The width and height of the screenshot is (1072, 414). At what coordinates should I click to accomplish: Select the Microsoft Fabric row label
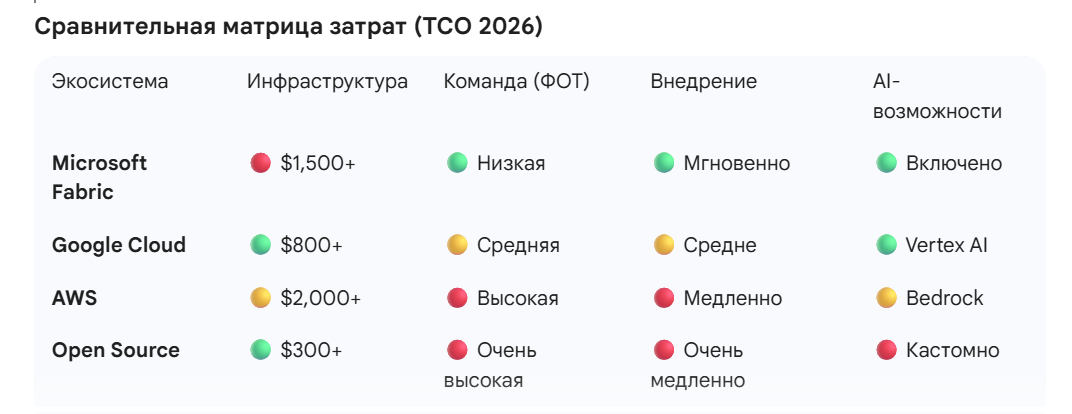[x=99, y=177]
